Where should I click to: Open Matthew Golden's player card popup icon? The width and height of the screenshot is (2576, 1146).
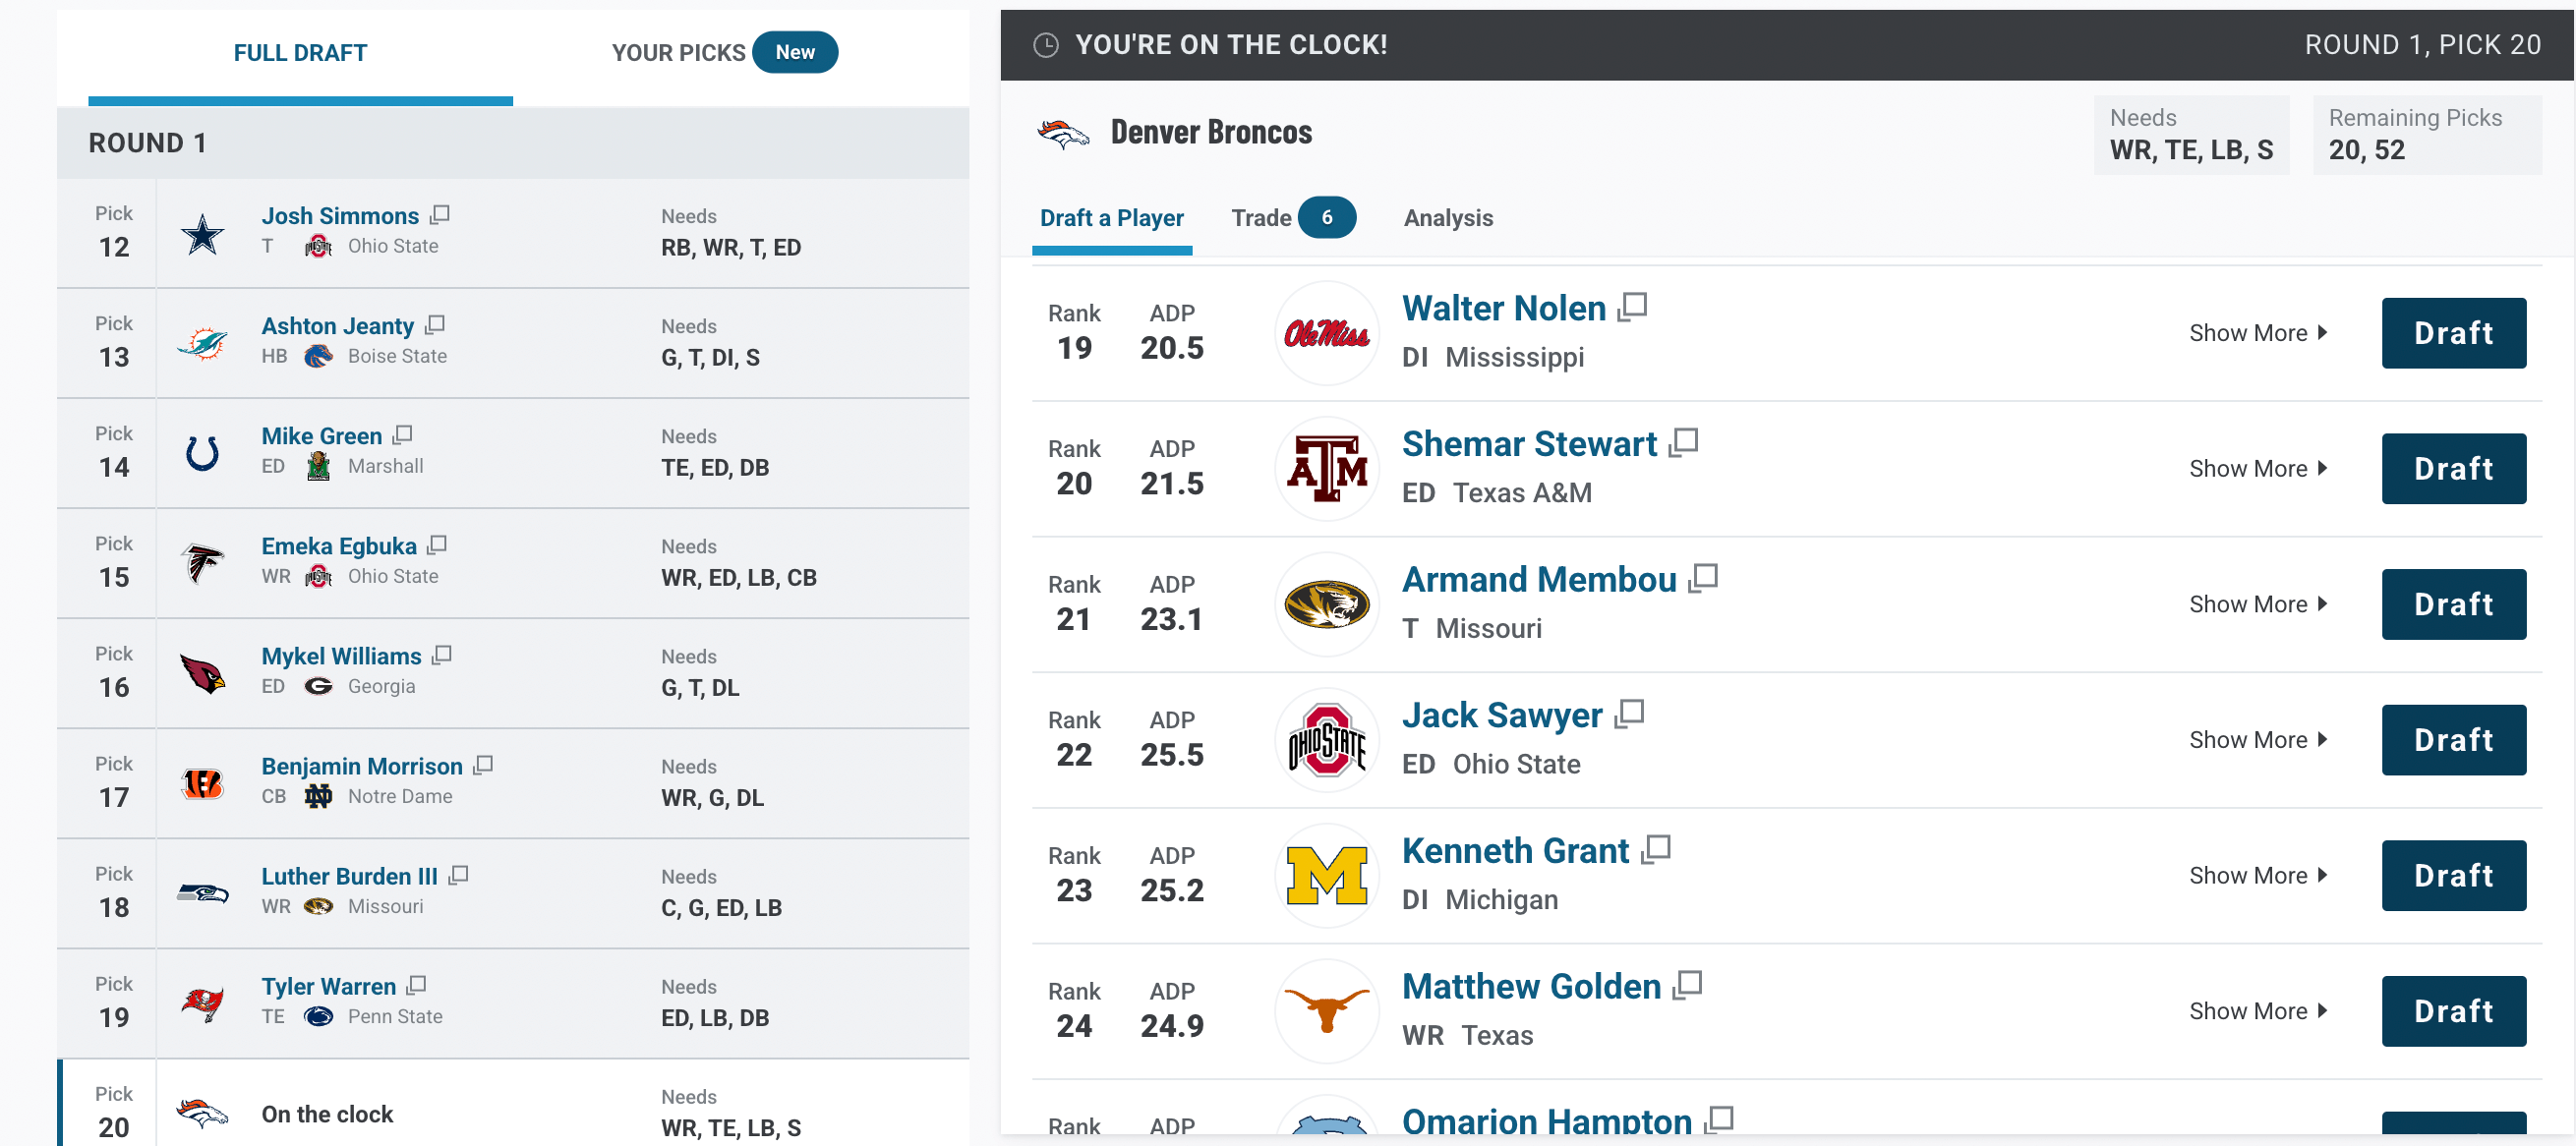click(x=1687, y=985)
